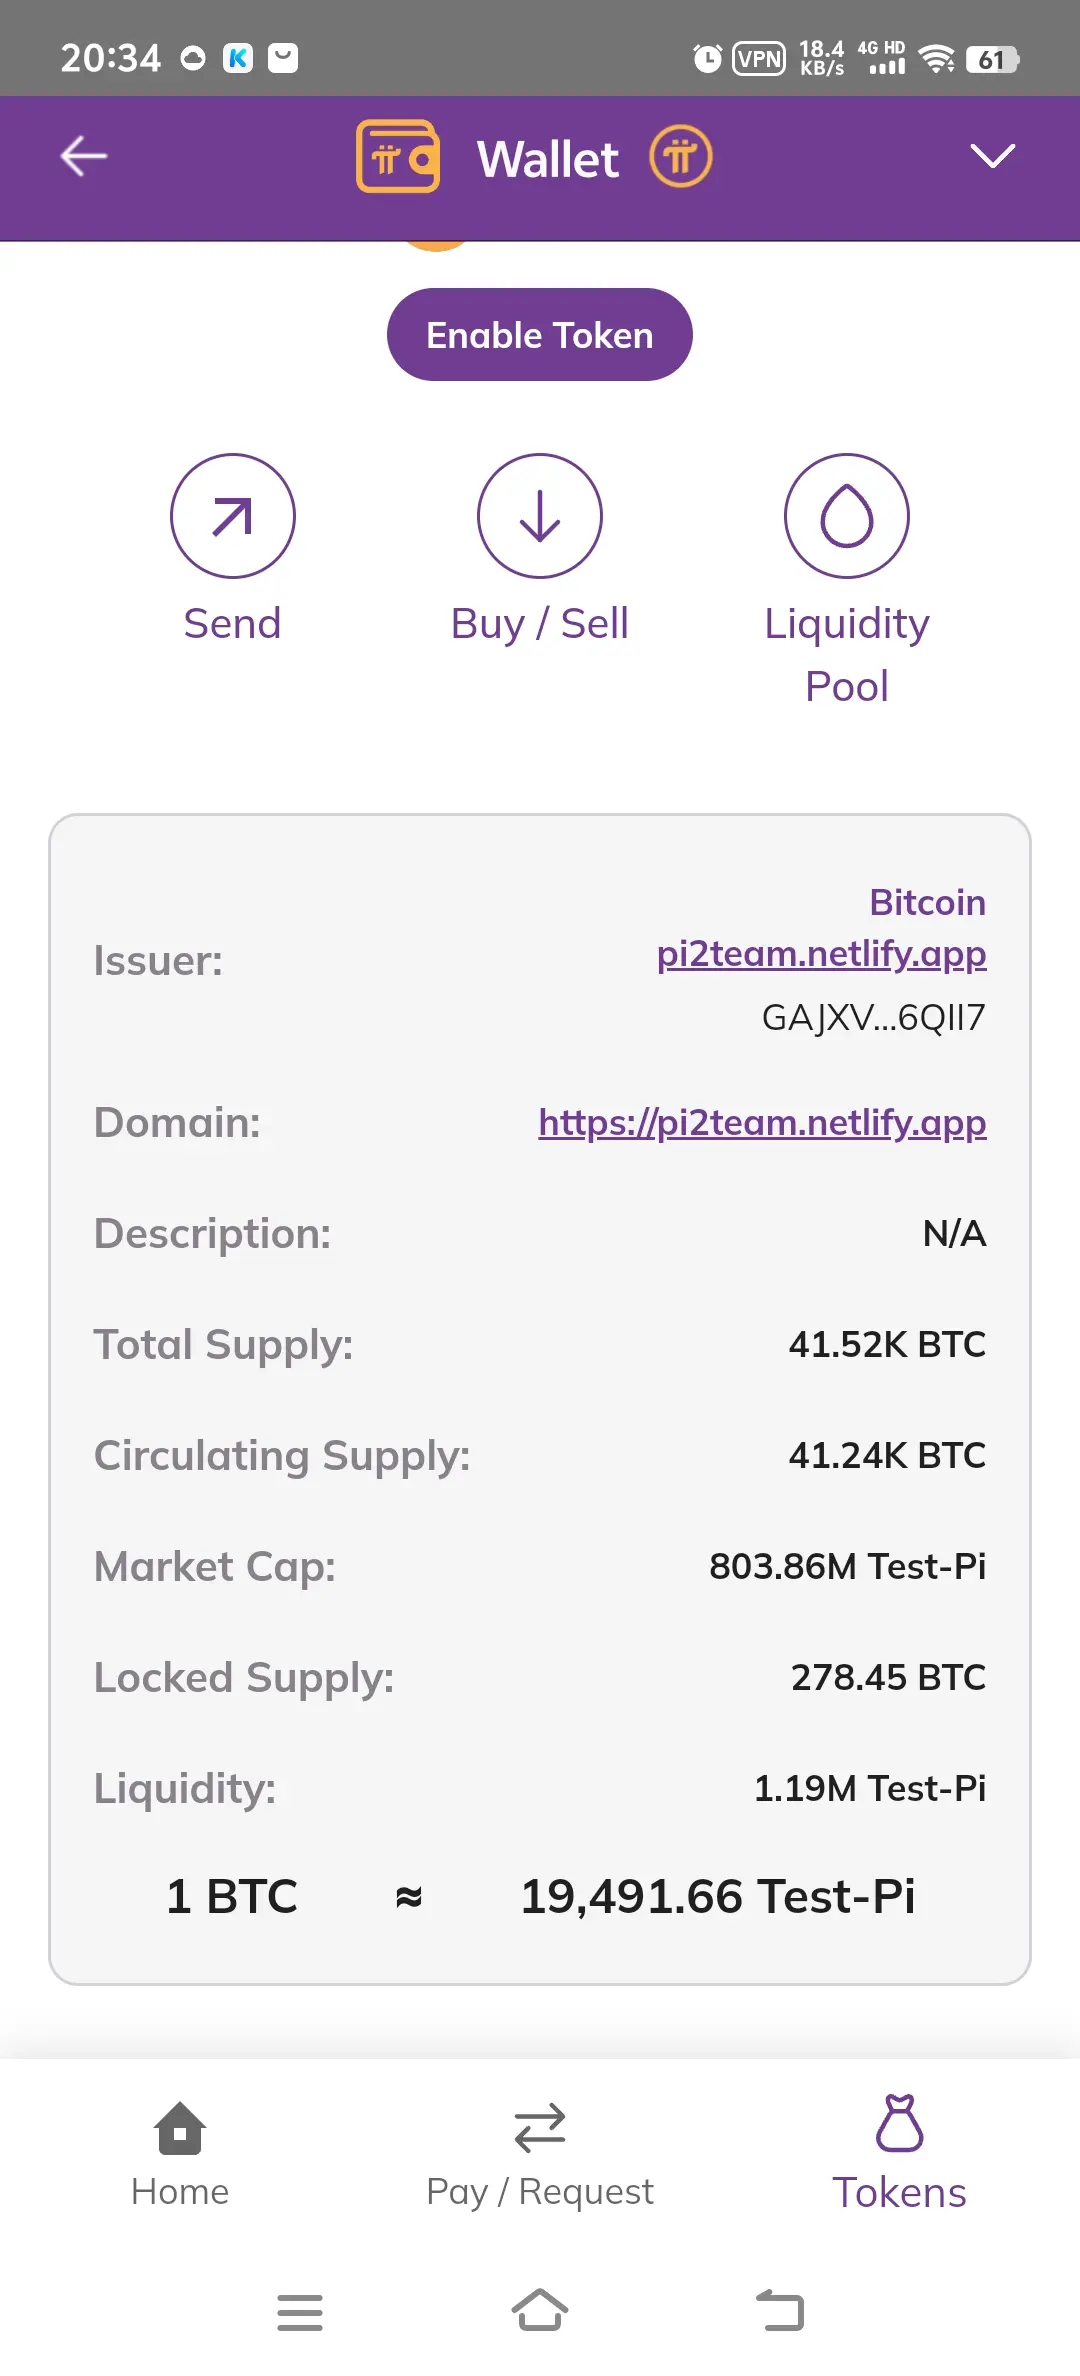
Task: Tap the Pi coin logo icon
Action: [681, 157]
